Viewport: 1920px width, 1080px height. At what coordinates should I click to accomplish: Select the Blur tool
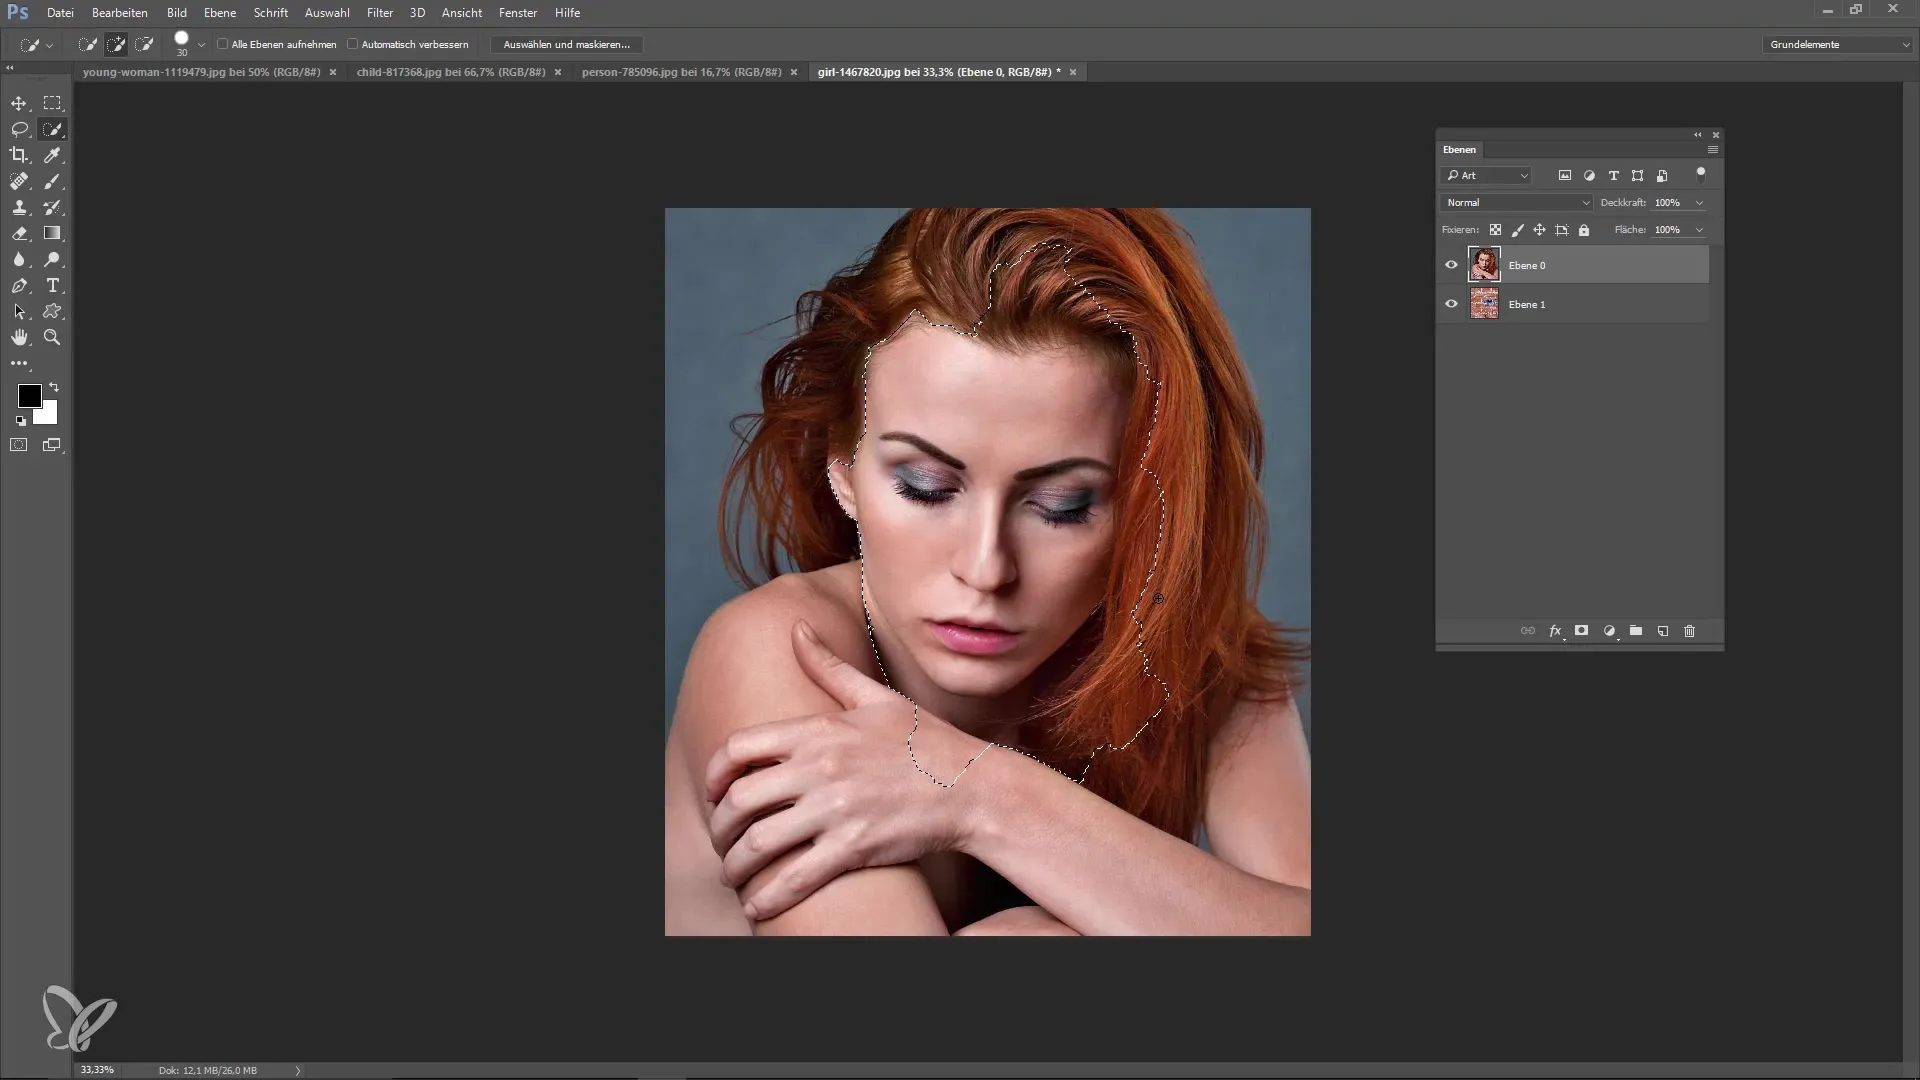pyautogui.click(x=19, y=259)
